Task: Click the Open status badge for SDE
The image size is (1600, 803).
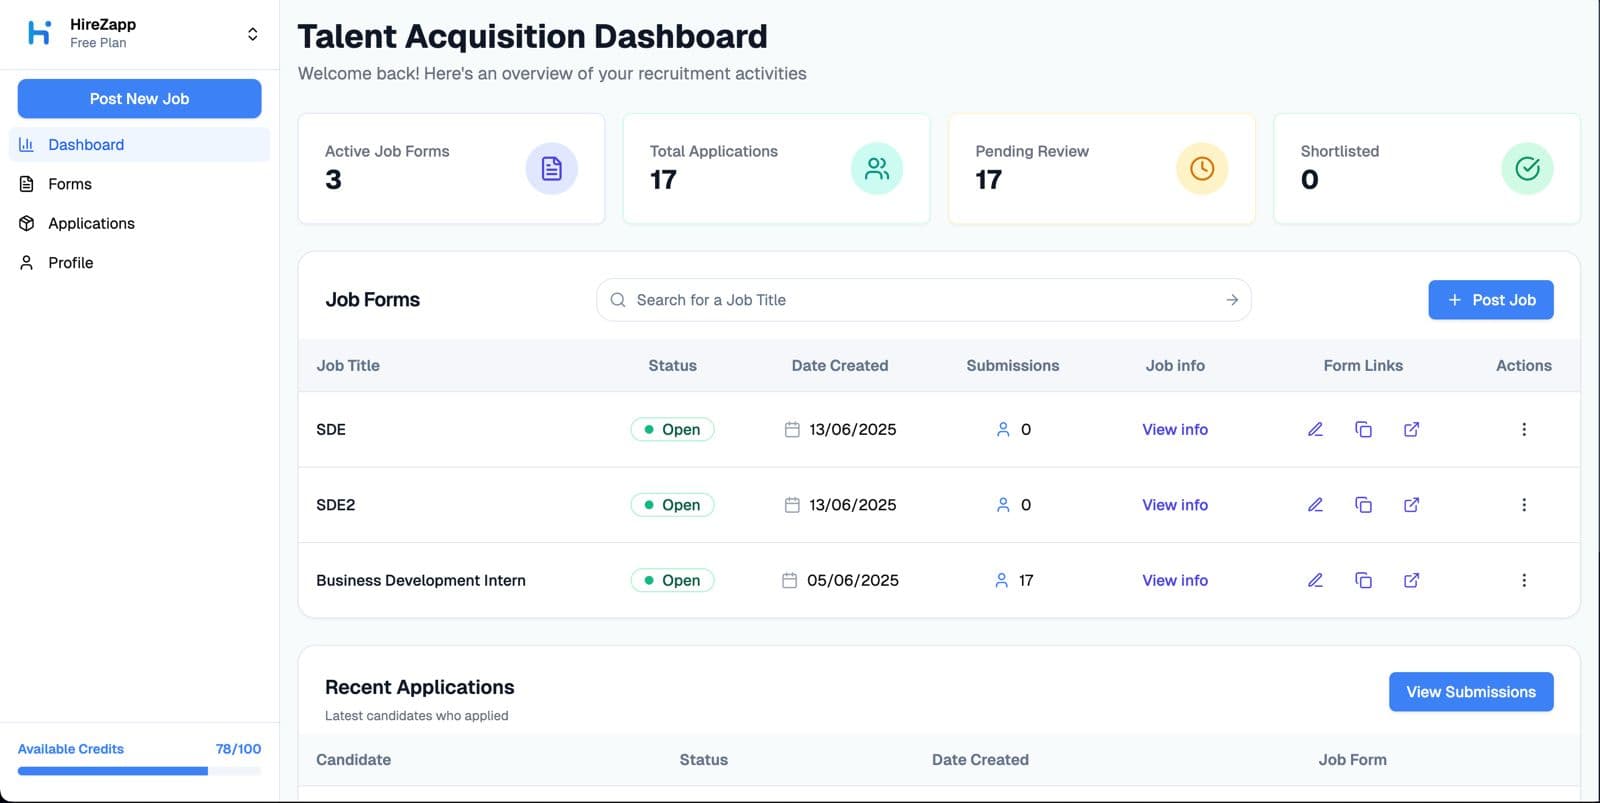Action: 672,429
